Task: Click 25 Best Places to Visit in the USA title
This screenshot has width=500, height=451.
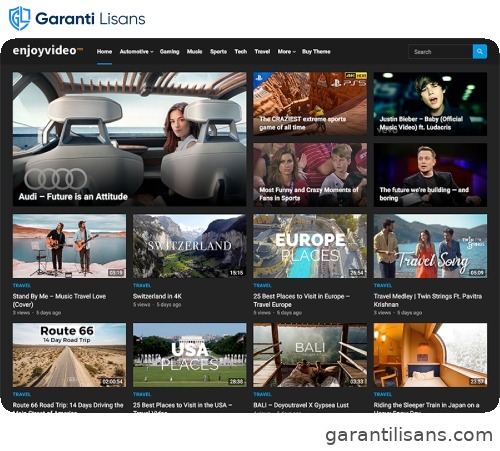Action: coord(183,407)
